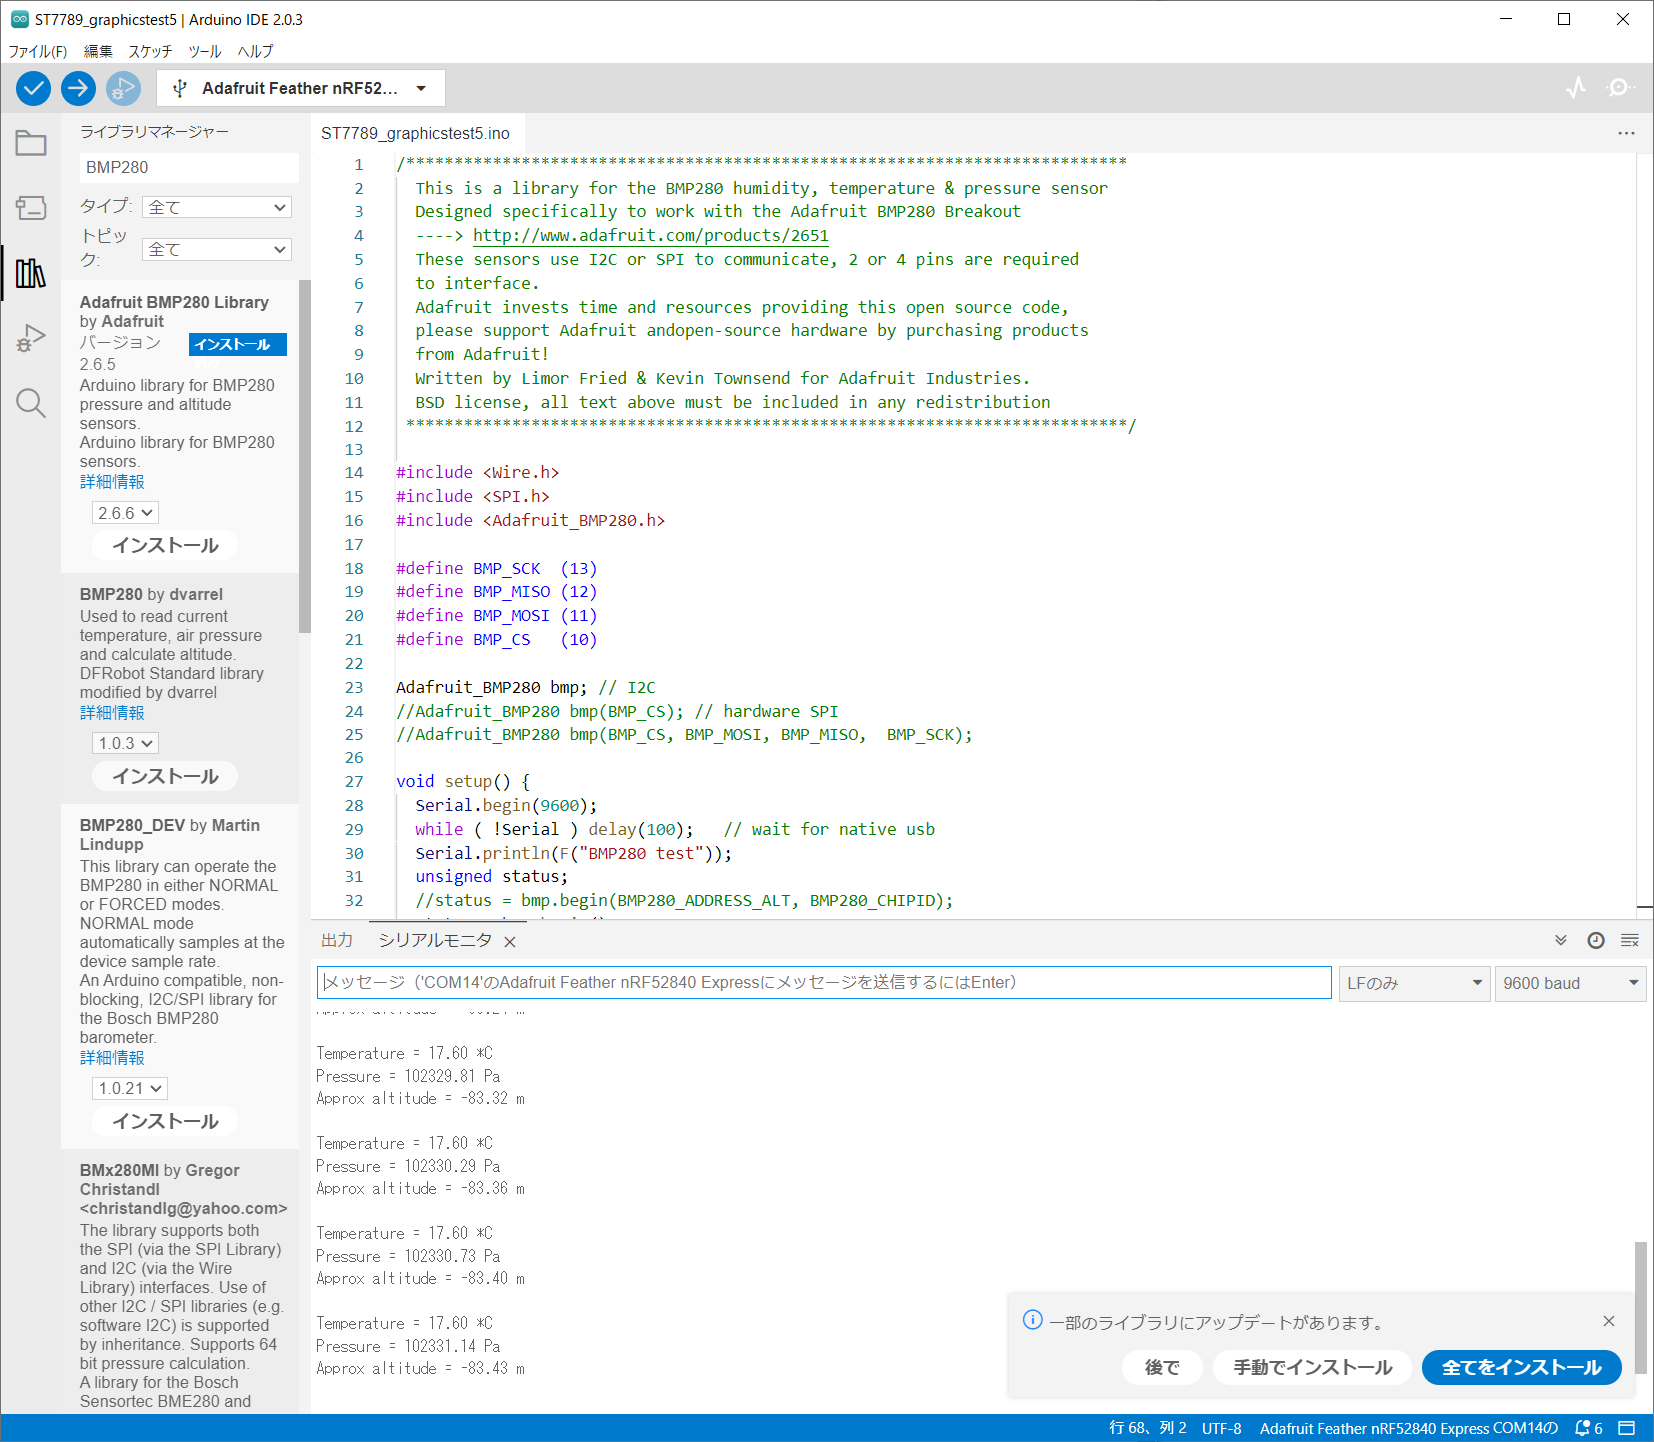The height and width of the screenshot is (1442, 1654).
Task: Expand the 9600 baud rate dropdown
Action: coord(1569,983)
